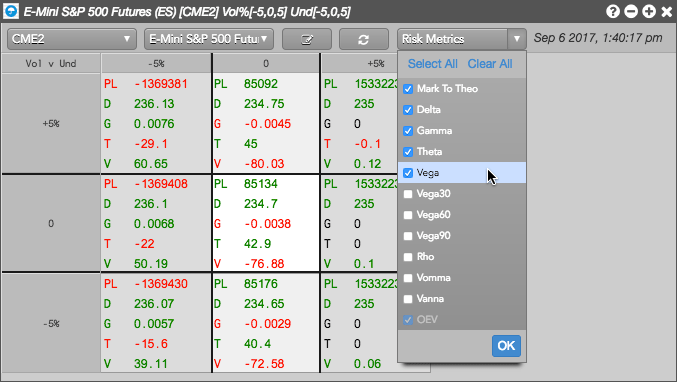This screenshot has width=677, height=382.
Task: Click vega value -80.03
Action: [264, 164]
